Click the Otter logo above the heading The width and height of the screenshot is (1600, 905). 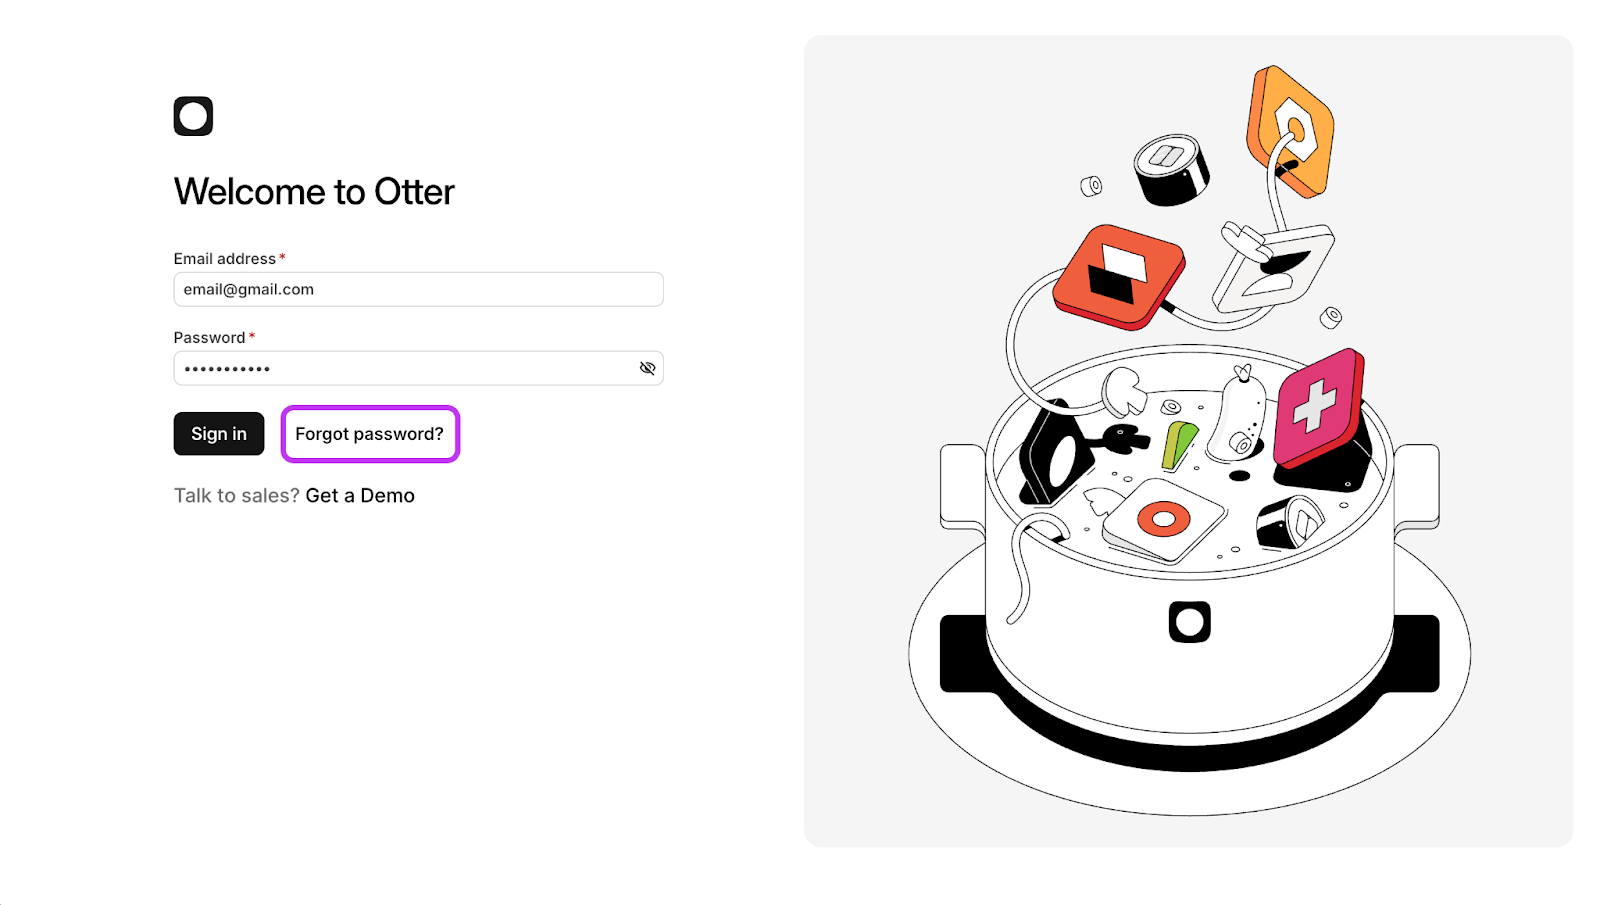(193, 116)
